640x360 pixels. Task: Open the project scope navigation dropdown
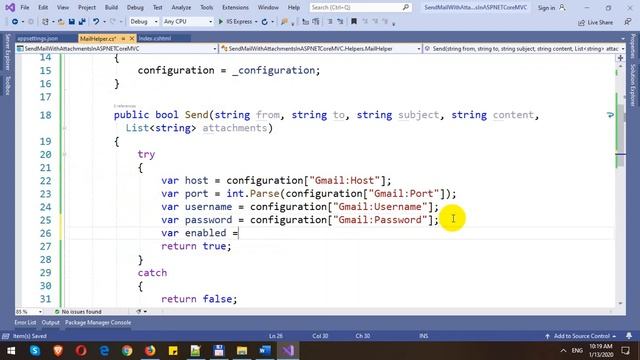tap(117, 49)
